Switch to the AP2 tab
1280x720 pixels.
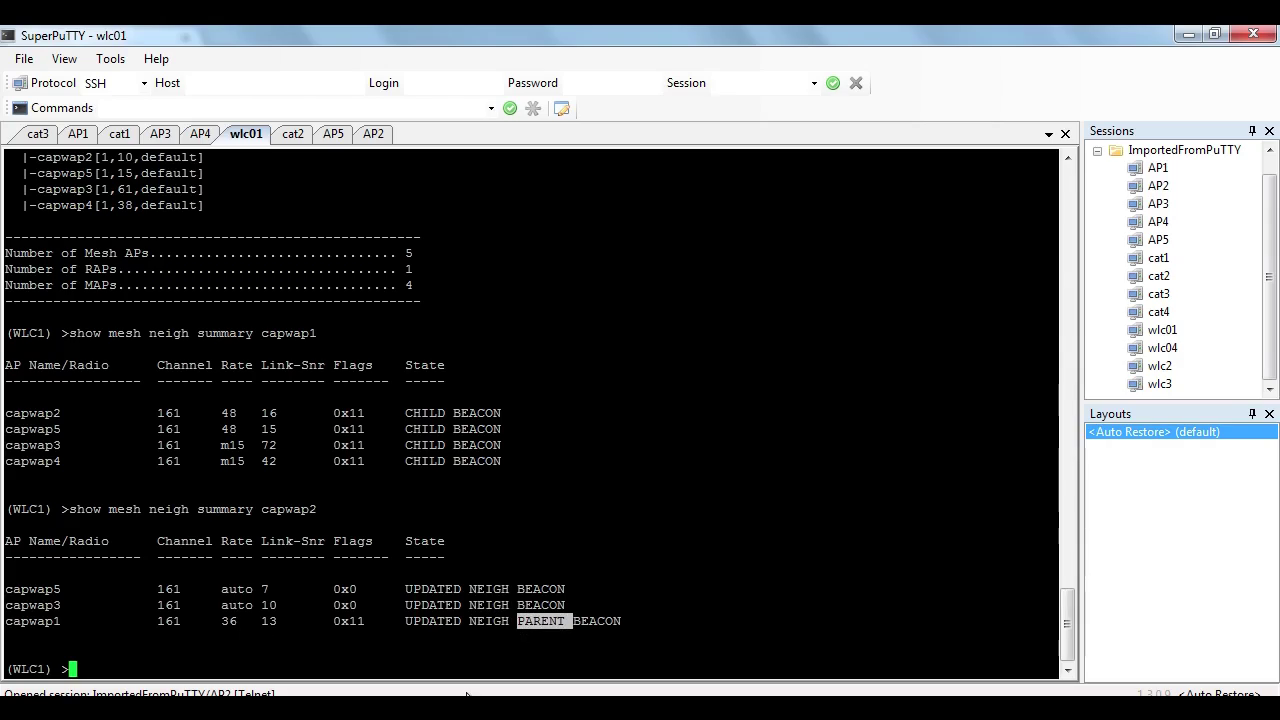[x=372, y=134]
